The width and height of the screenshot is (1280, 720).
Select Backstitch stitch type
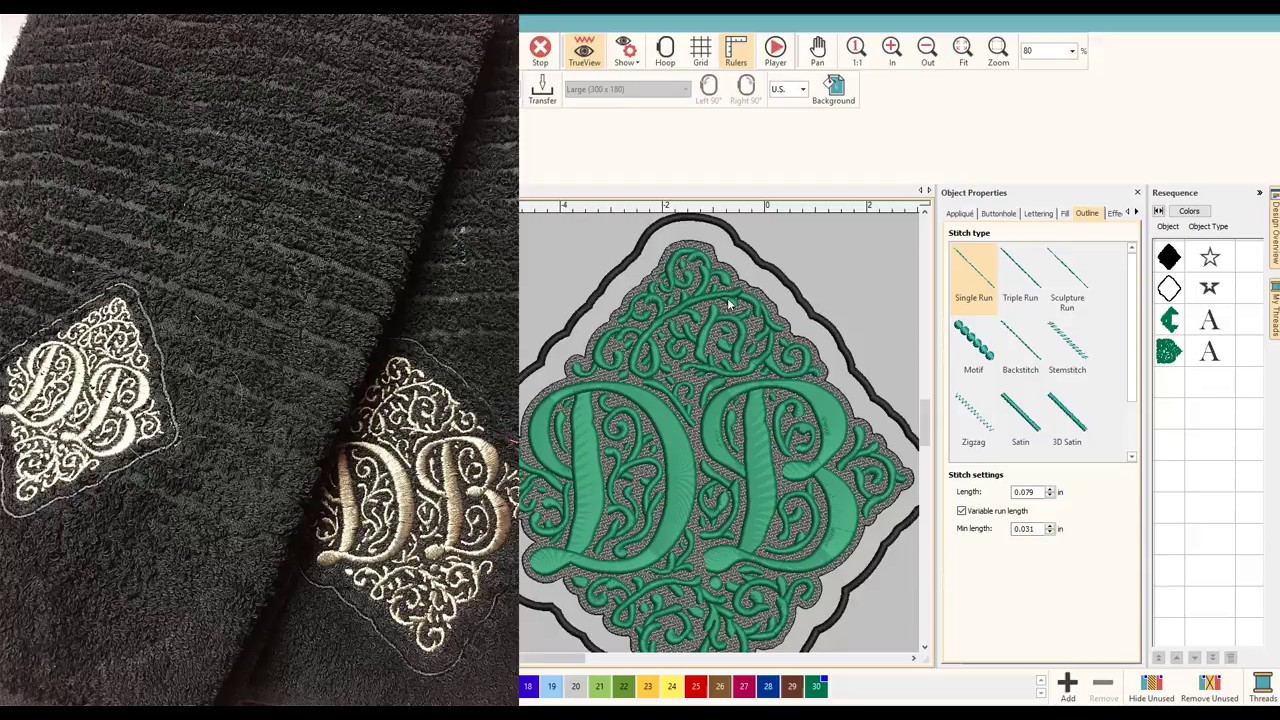click(1020, 347)
